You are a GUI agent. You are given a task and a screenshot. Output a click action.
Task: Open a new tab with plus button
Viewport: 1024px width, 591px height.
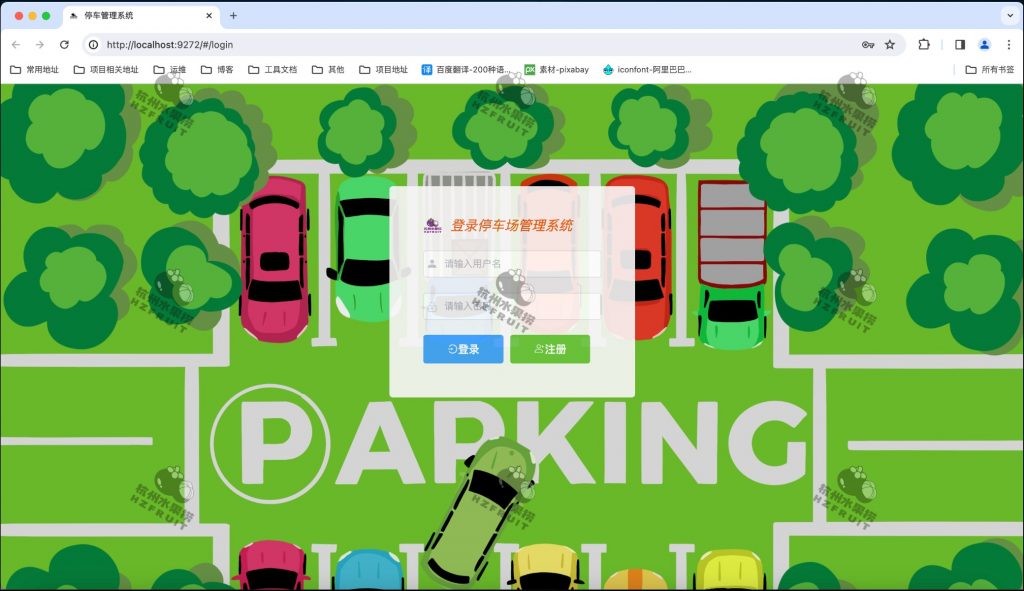pyautogui.click(x=234, y=16)
